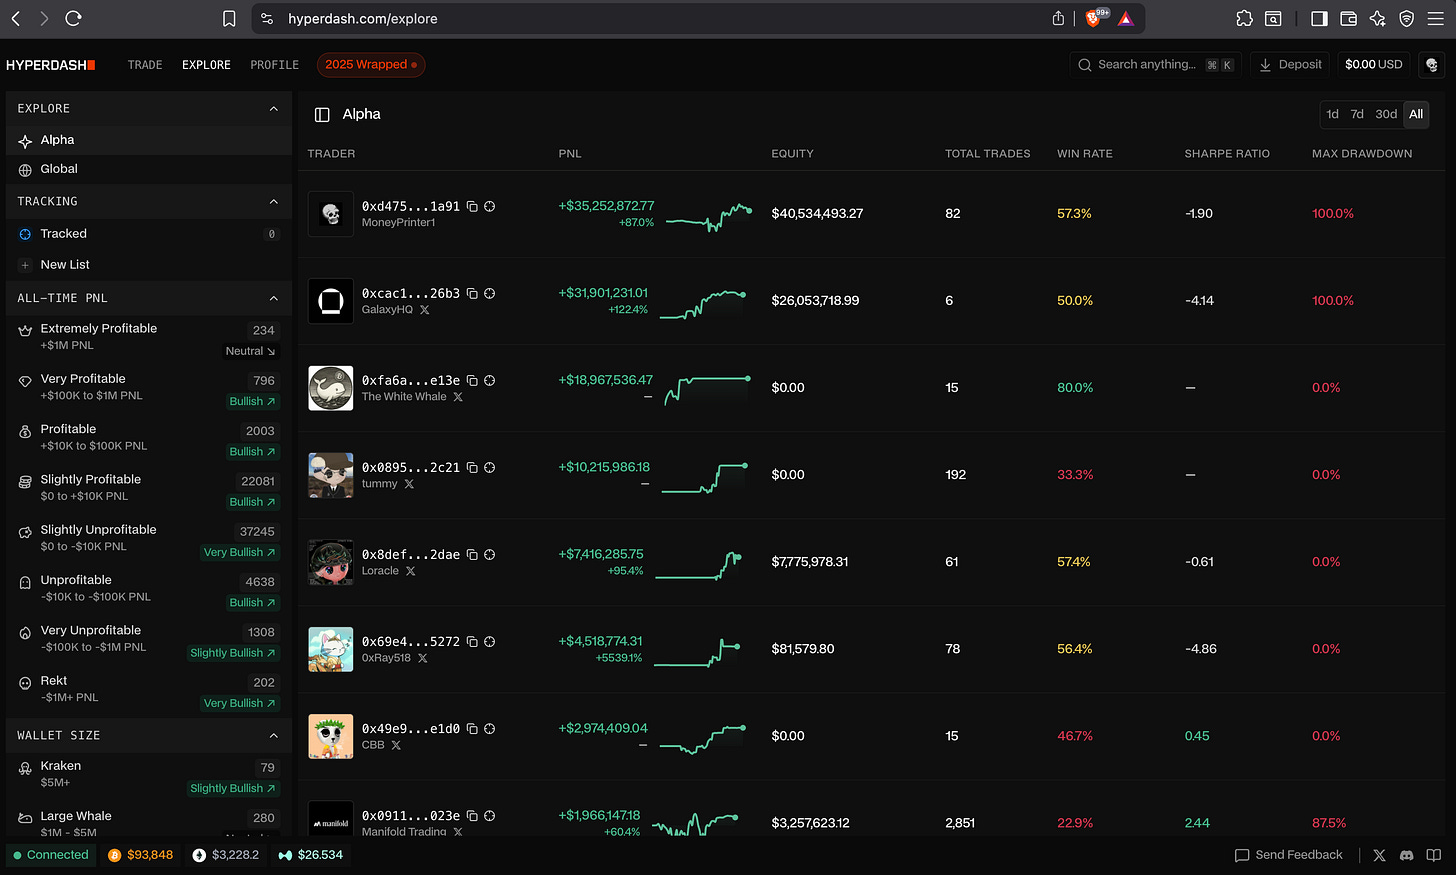Open Kraken wallet size category
The image size is (1456, 875).
click(148, 777)
